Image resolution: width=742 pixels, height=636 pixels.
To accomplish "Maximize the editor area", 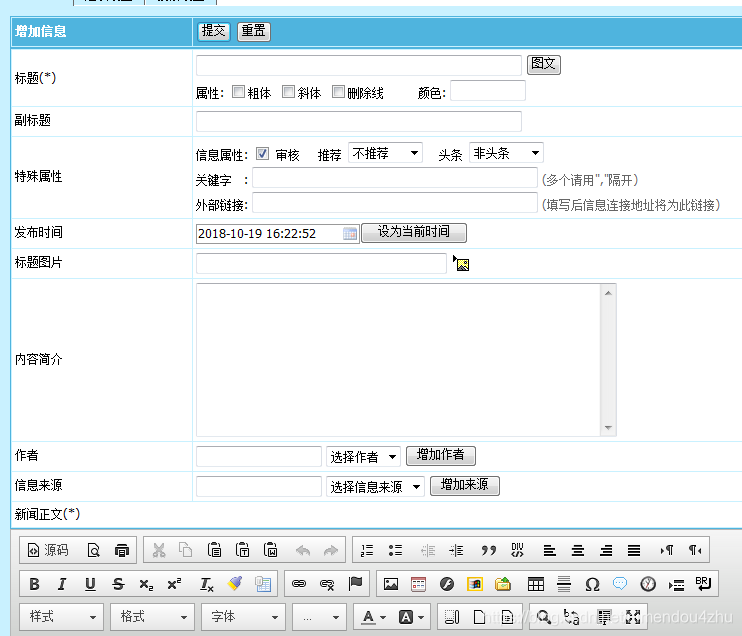I will pyautogui.click(x=633, y=617).
